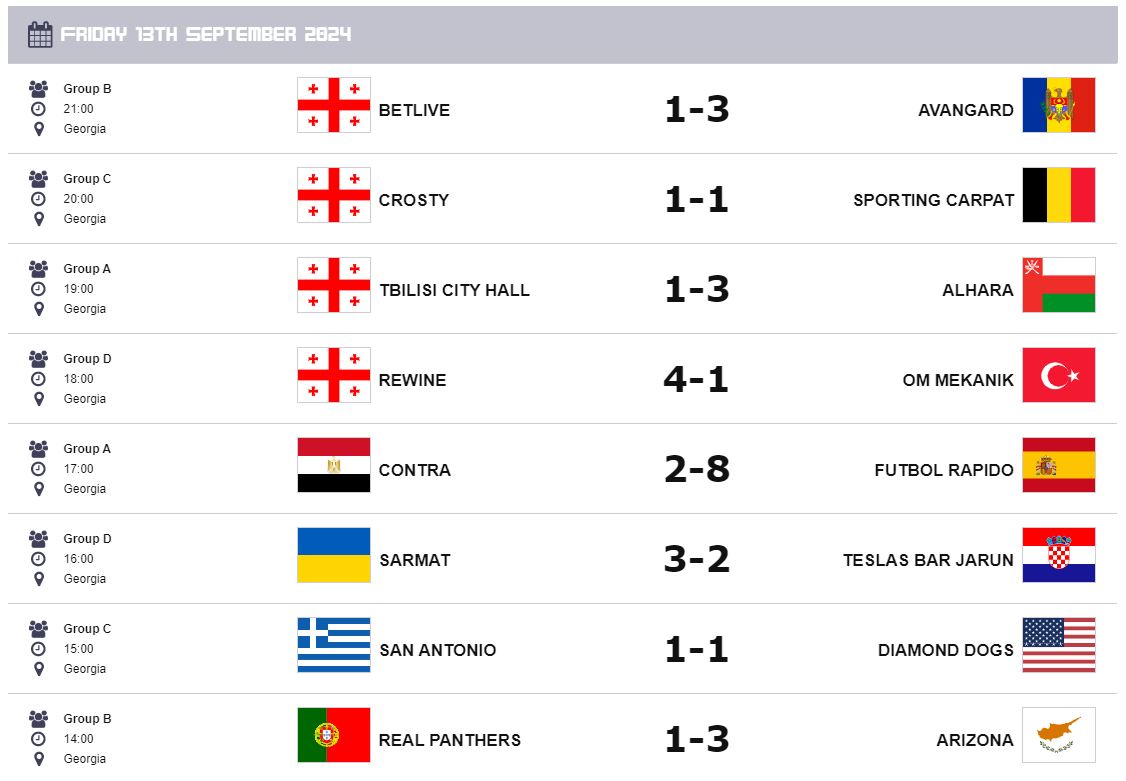The image size is (1126, 781).
Task: Click the Turkey flag beside OM MEKANIK
Action: point(1058,375)
